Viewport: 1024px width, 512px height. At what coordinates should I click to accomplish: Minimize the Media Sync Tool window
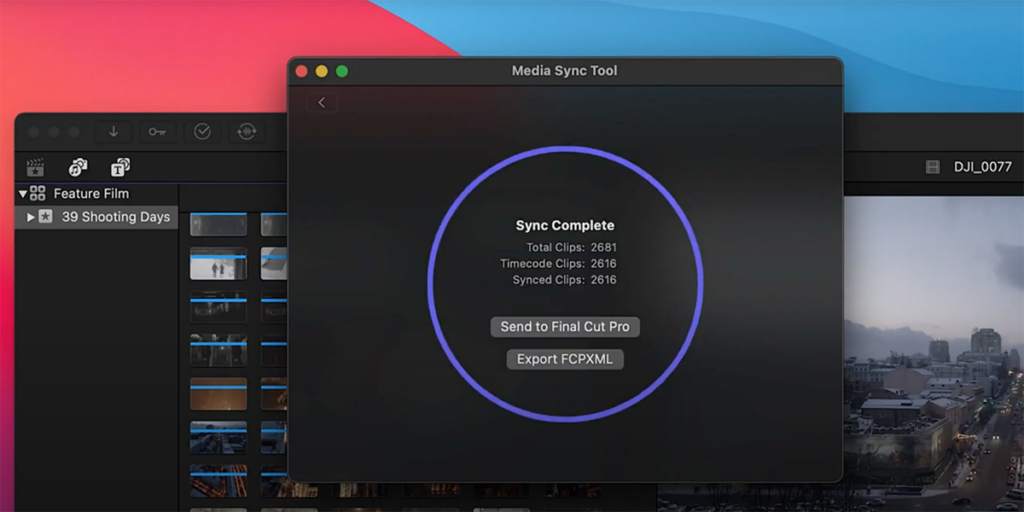(321, 71)
